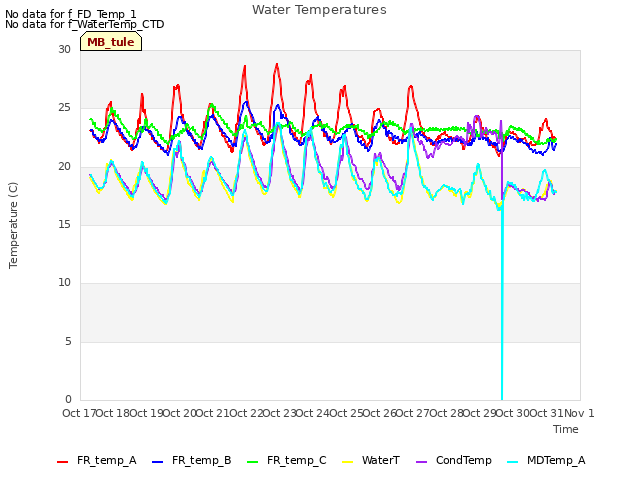Click the Oct 17 x-axis tick label

pyautogui.click(x=79, y=413)
